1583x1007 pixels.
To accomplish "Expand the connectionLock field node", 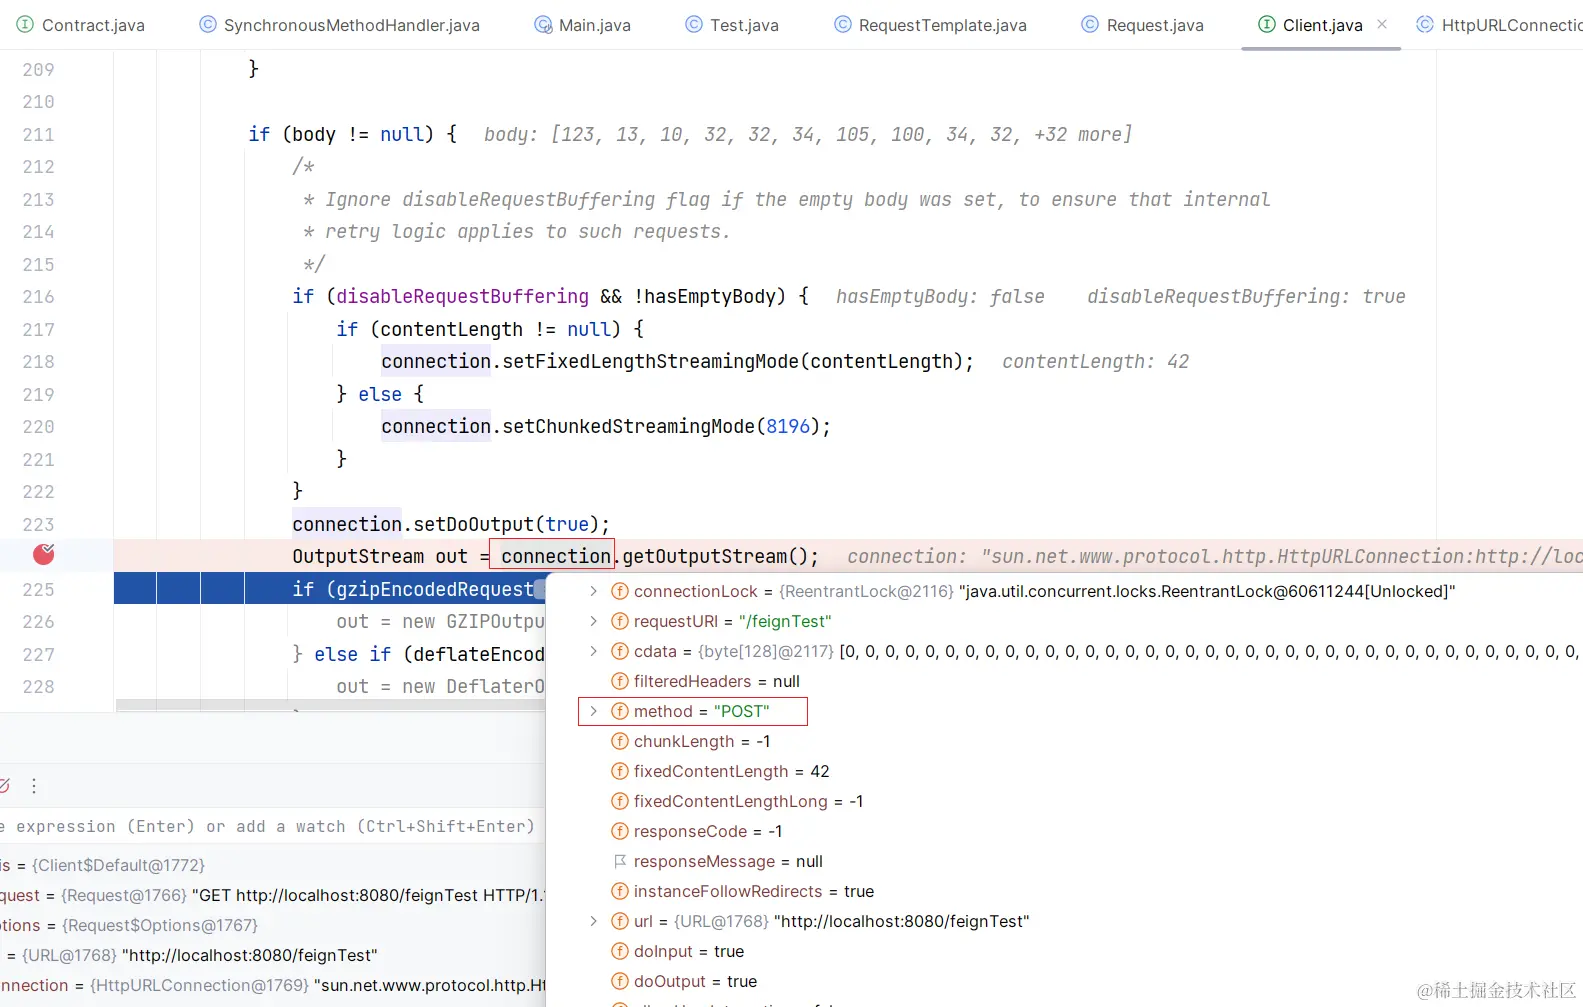I will click(x=593, y=591).
